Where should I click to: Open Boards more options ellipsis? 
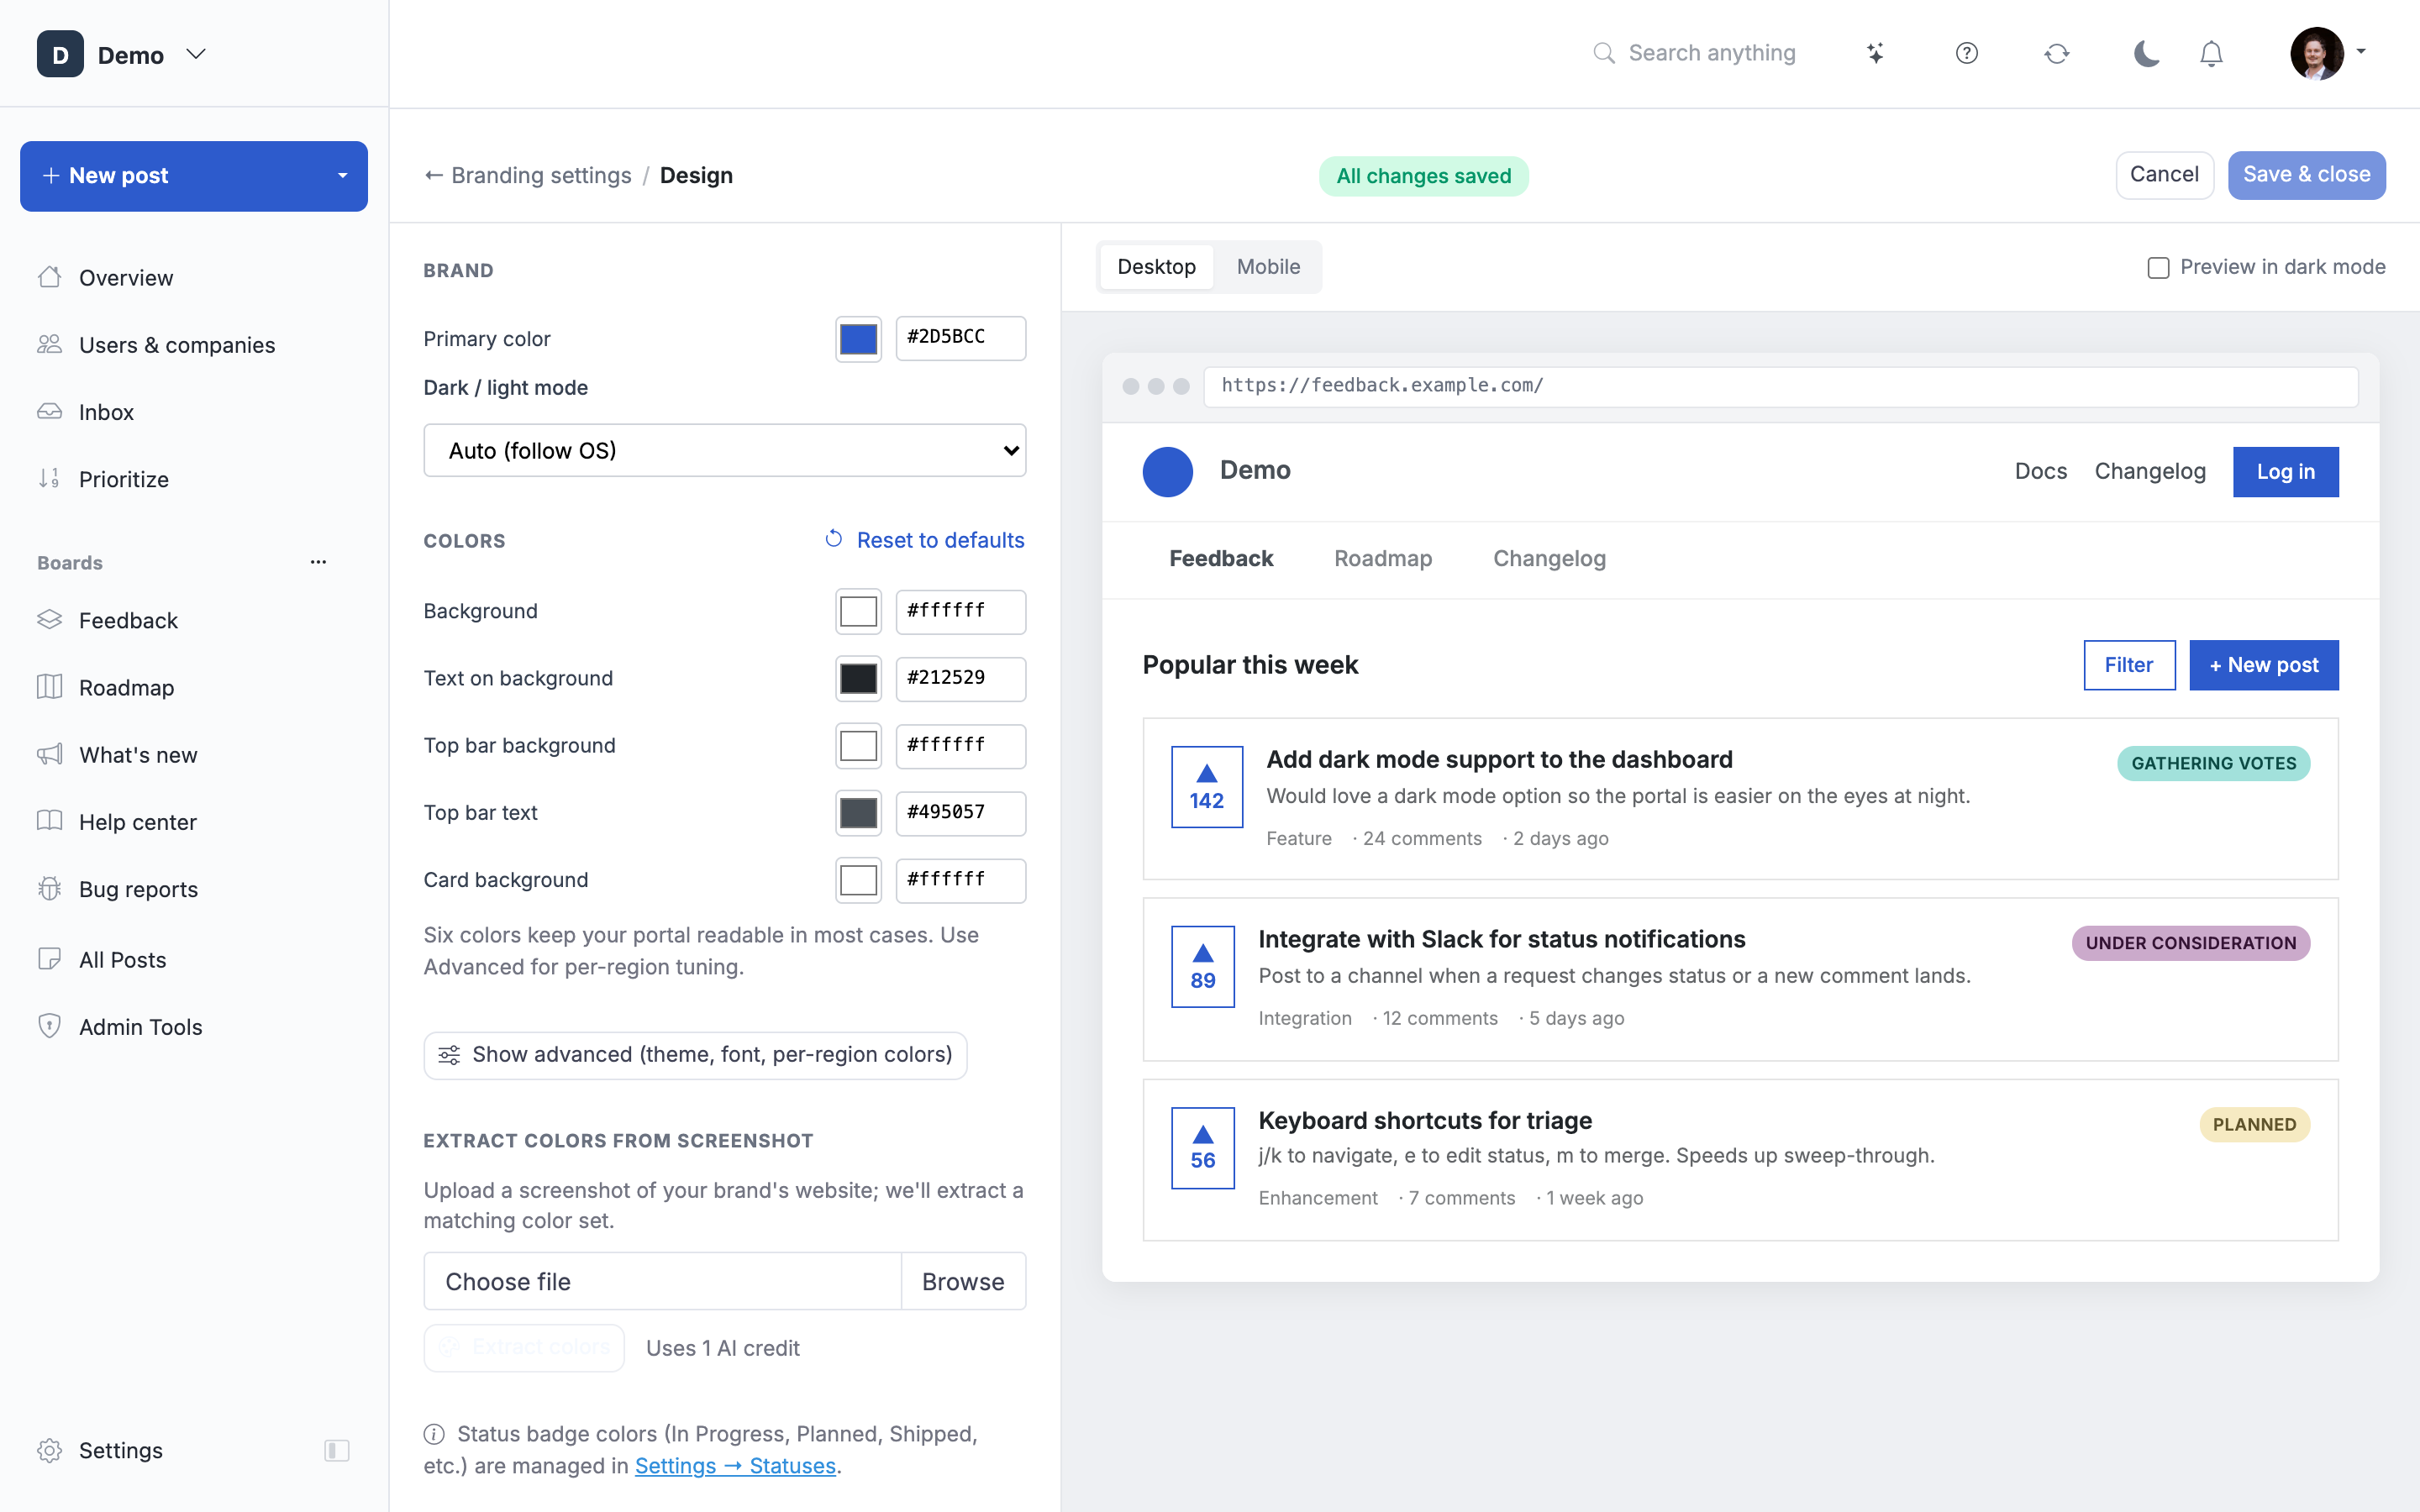click(318, 562)
